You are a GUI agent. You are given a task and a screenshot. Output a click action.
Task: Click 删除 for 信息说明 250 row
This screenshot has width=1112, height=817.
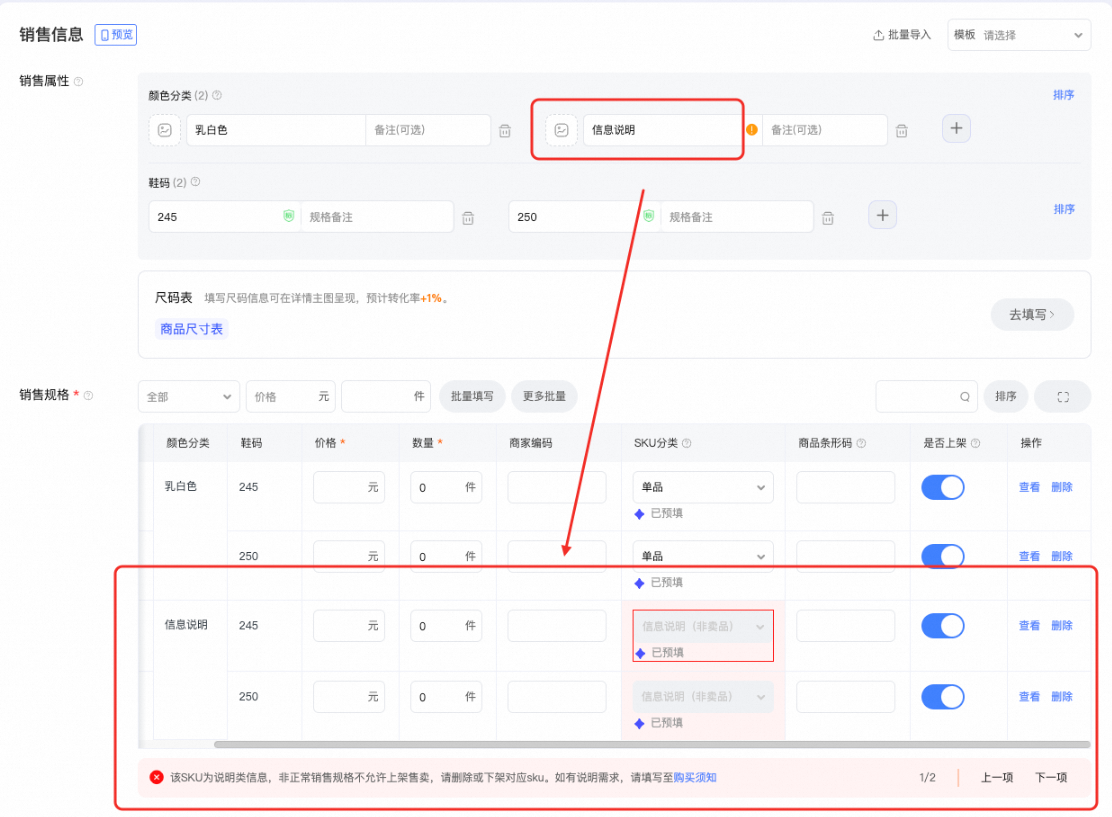coord(1062,696)
